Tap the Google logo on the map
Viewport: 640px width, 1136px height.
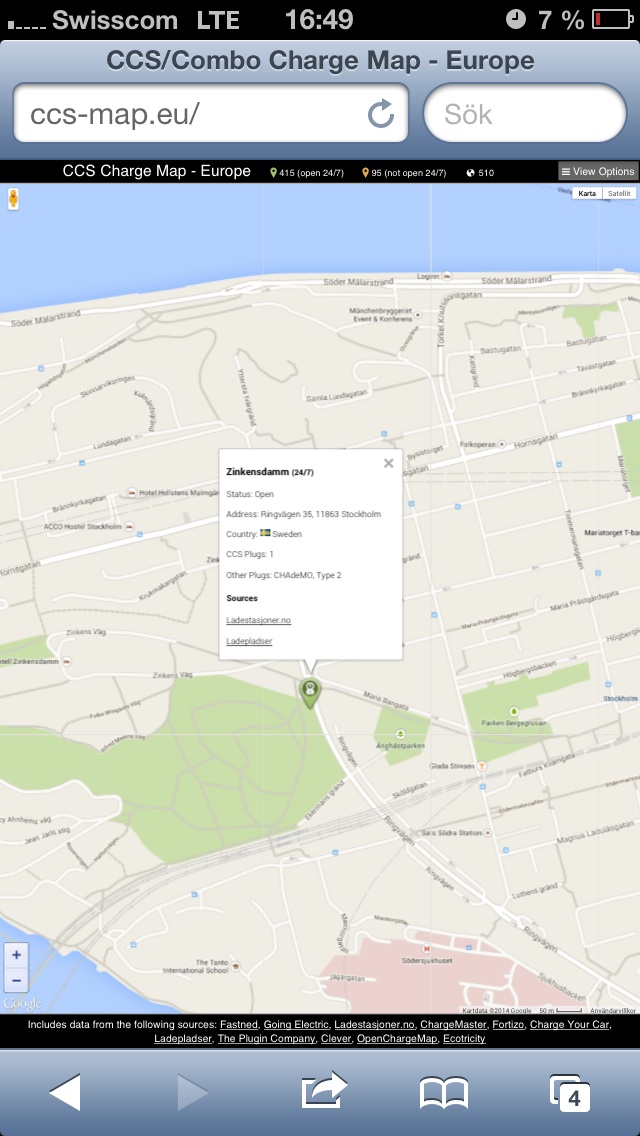(22, 1004)
